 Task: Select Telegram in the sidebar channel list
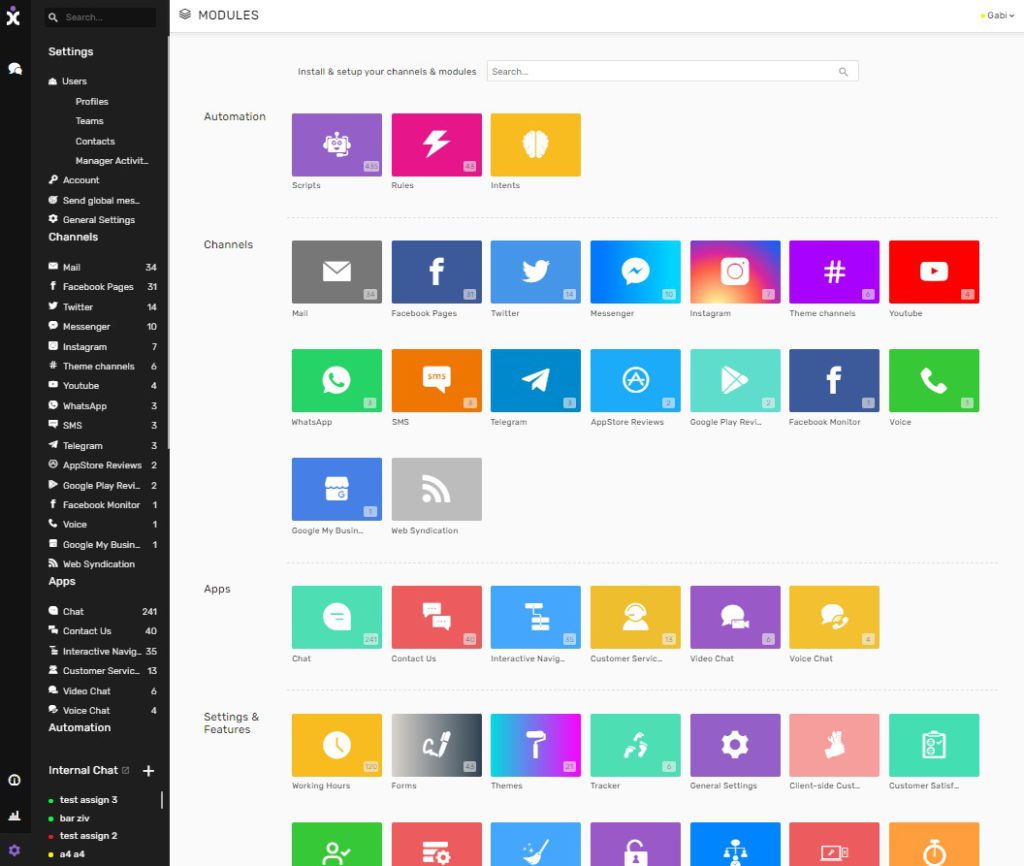point(103,446)
